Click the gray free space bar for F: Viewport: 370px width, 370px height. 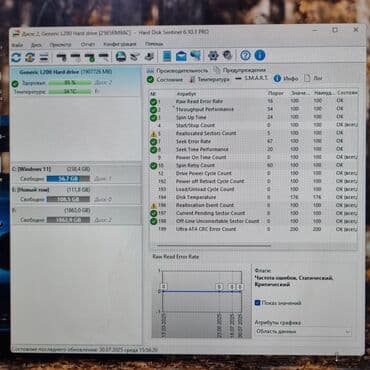pos(68,220)
